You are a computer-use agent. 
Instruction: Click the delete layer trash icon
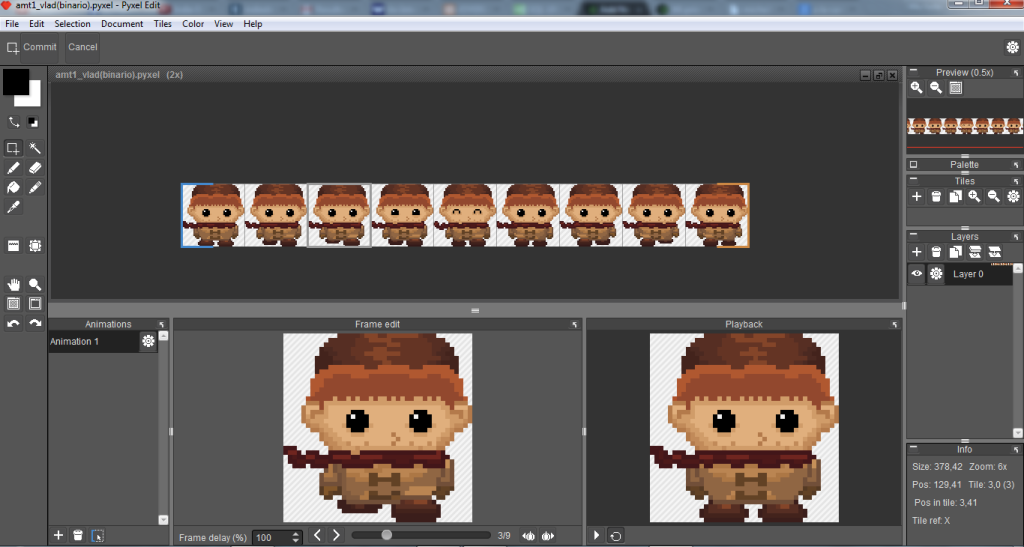pyautogui.click(x=936, y=252)
